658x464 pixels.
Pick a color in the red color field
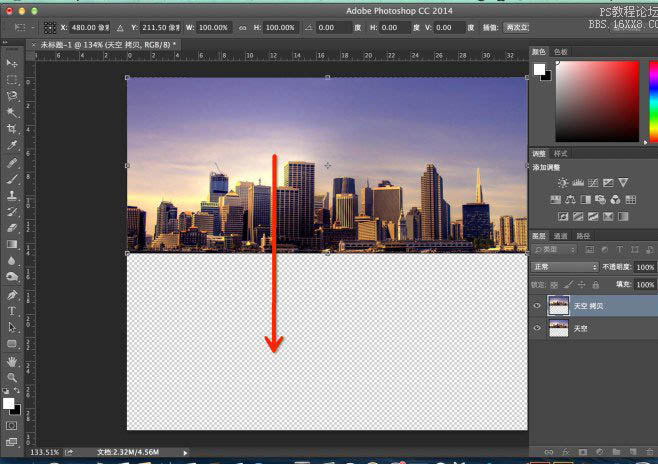pos(597,101)
